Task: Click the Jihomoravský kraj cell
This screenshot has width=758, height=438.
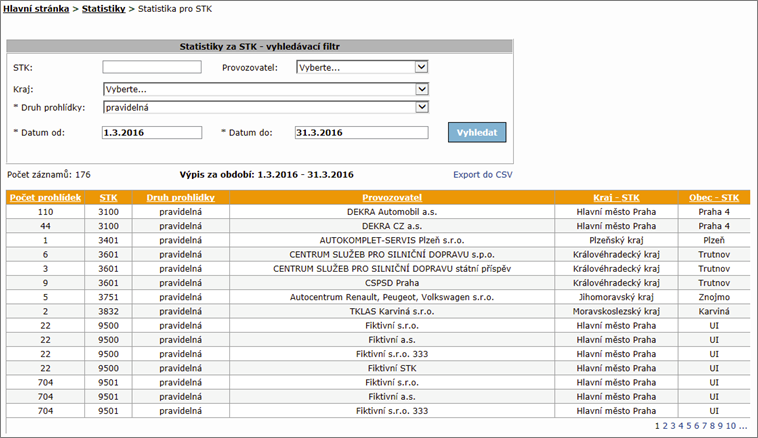Action: 616,297
